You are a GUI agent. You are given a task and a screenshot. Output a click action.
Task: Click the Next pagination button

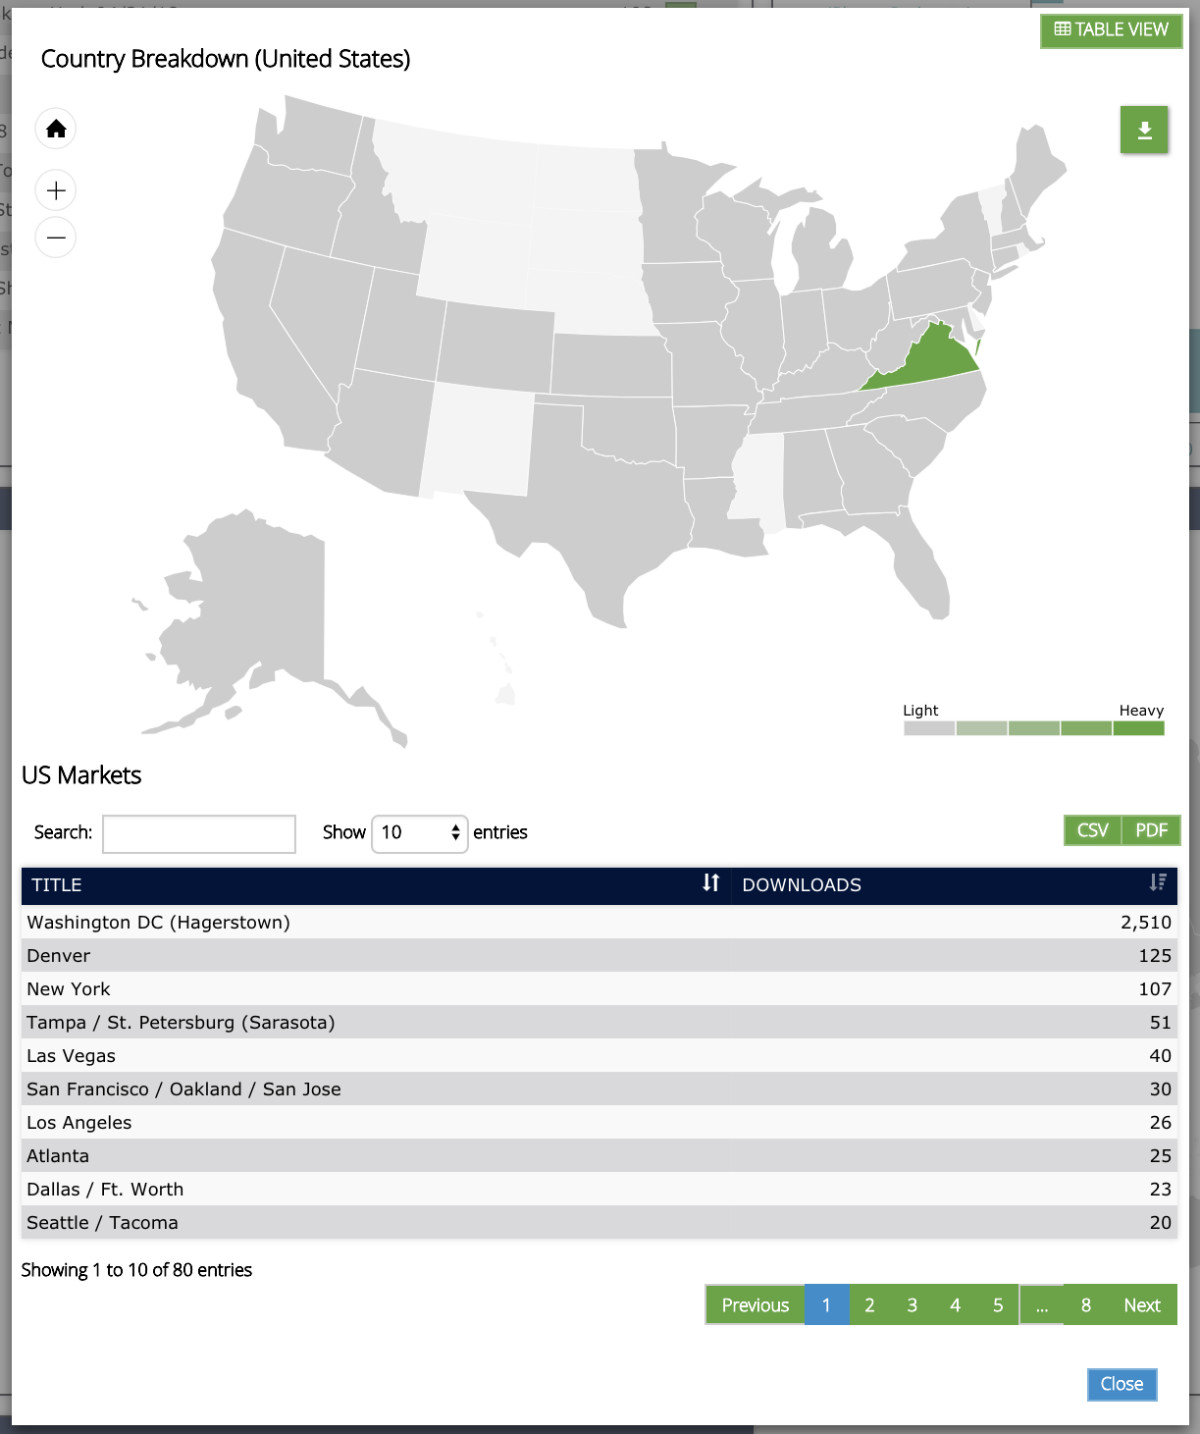pos(1142,1305)
